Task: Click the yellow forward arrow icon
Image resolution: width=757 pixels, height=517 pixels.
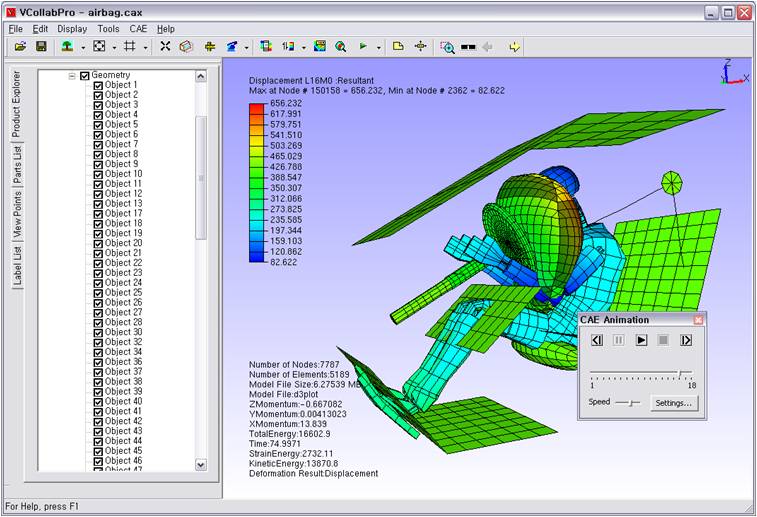Action: (515, 47)
